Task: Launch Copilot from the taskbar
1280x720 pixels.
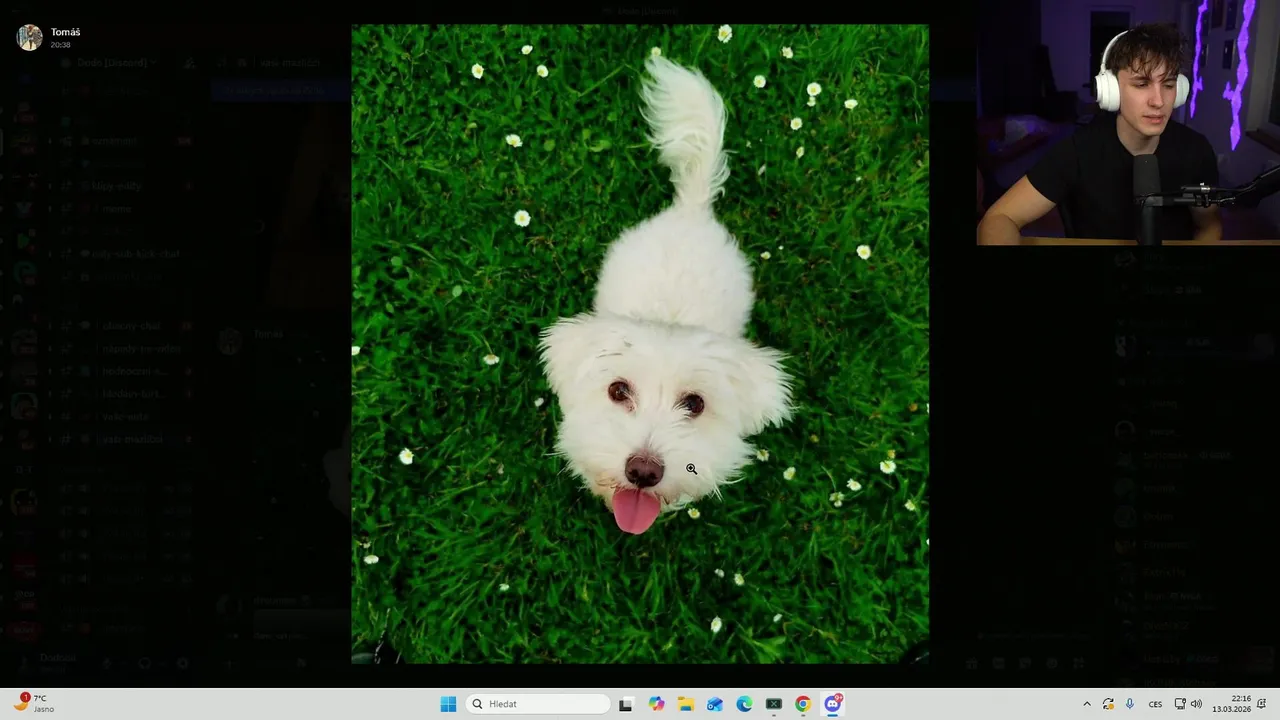Action: [x=656, y=704]
